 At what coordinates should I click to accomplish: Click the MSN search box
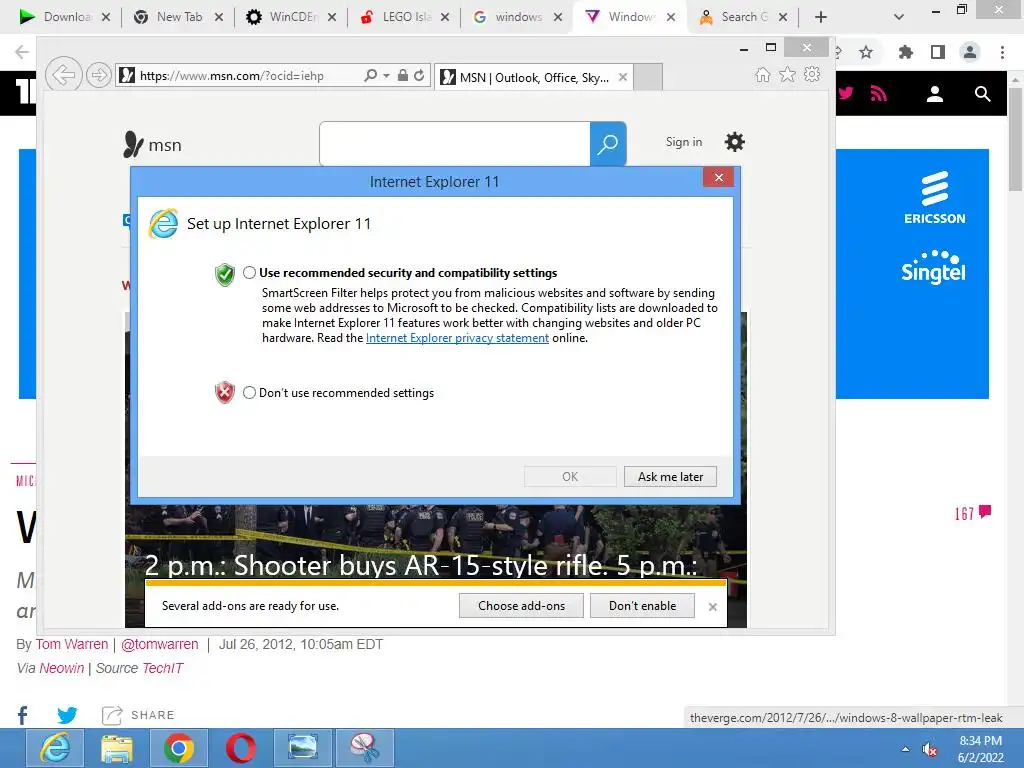tap(455, 144)
